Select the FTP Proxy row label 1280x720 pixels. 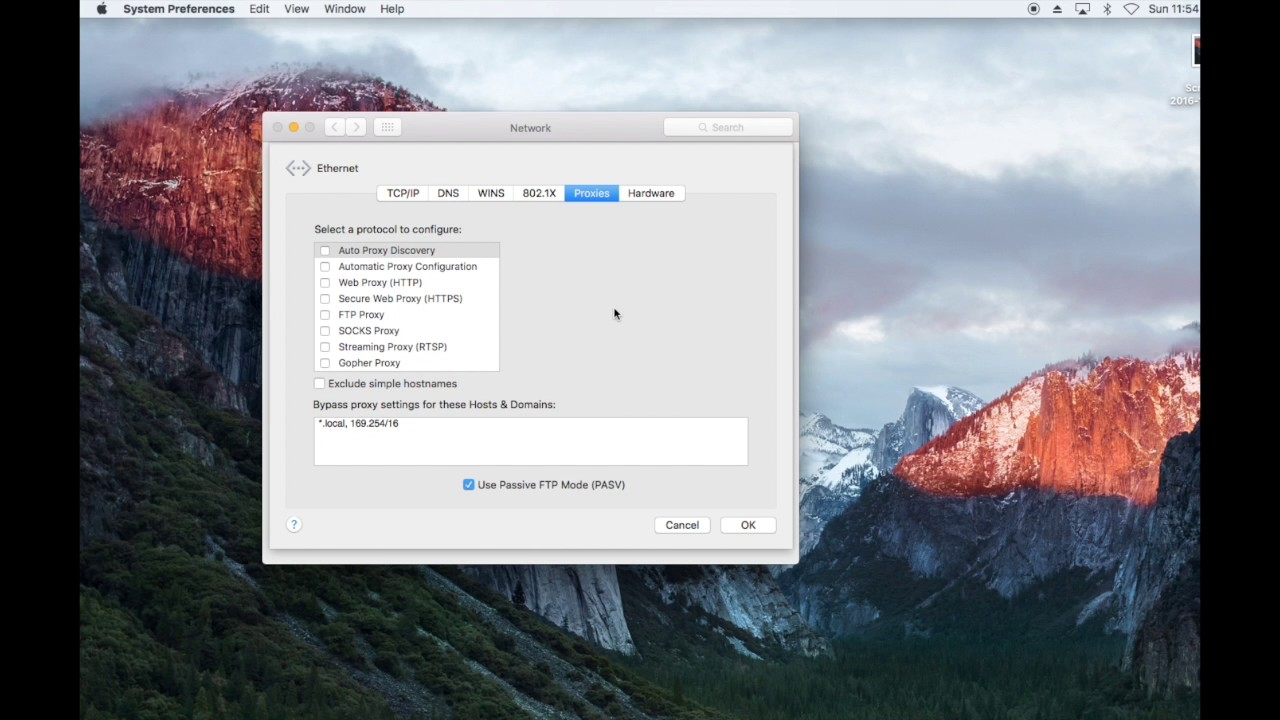pos(361,315)
